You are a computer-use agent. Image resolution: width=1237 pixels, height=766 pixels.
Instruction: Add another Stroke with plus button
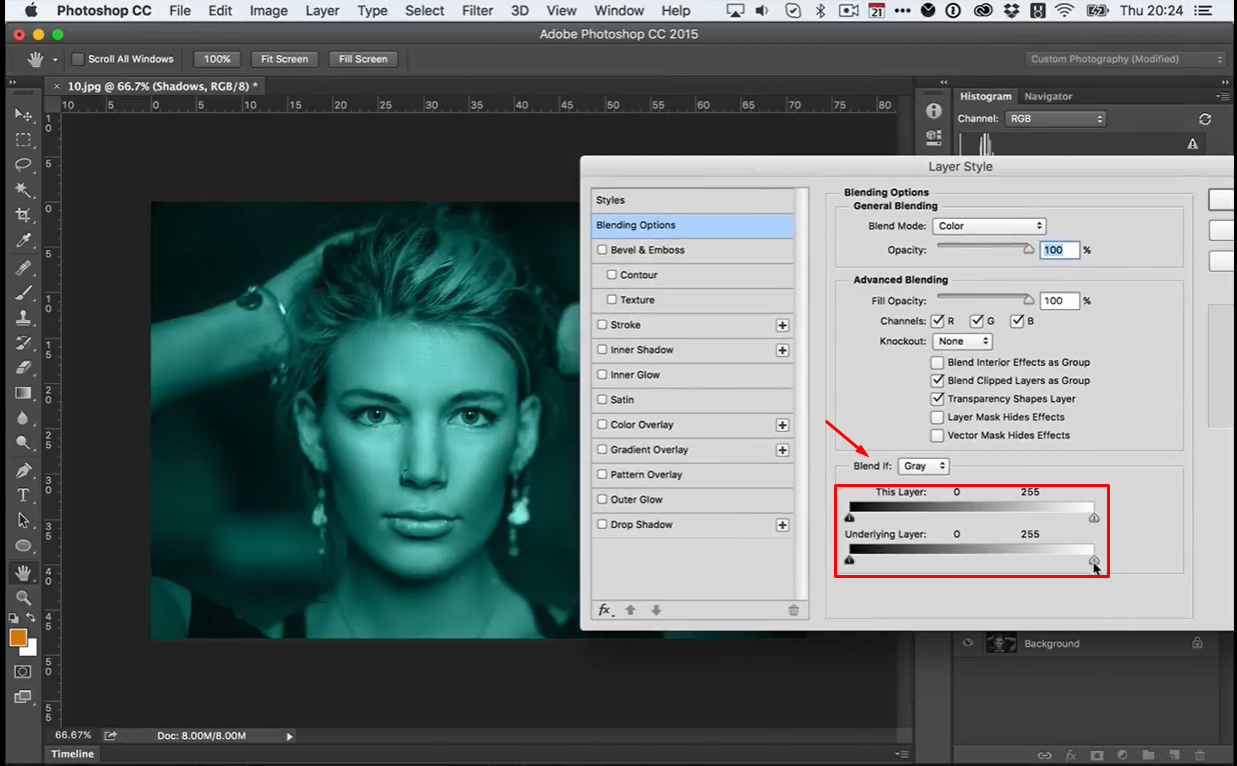point(782,325)
